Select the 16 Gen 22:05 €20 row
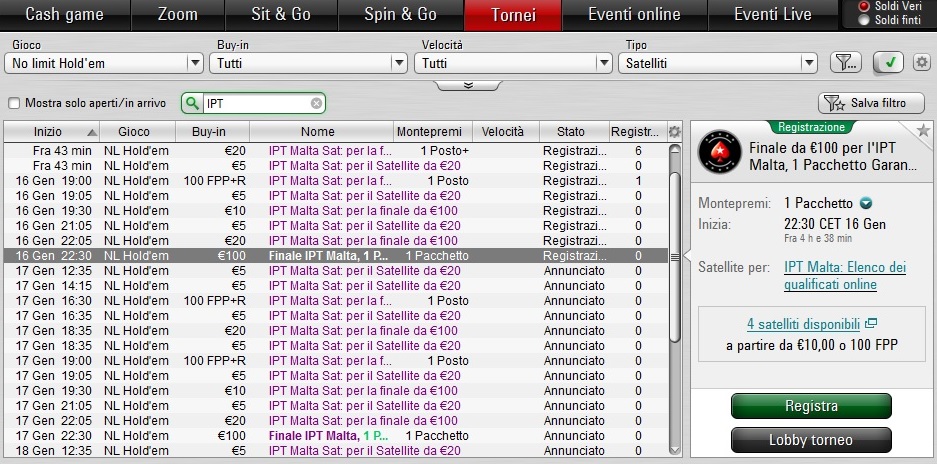Viewport: 937px width, 464px height. (336, 240)
